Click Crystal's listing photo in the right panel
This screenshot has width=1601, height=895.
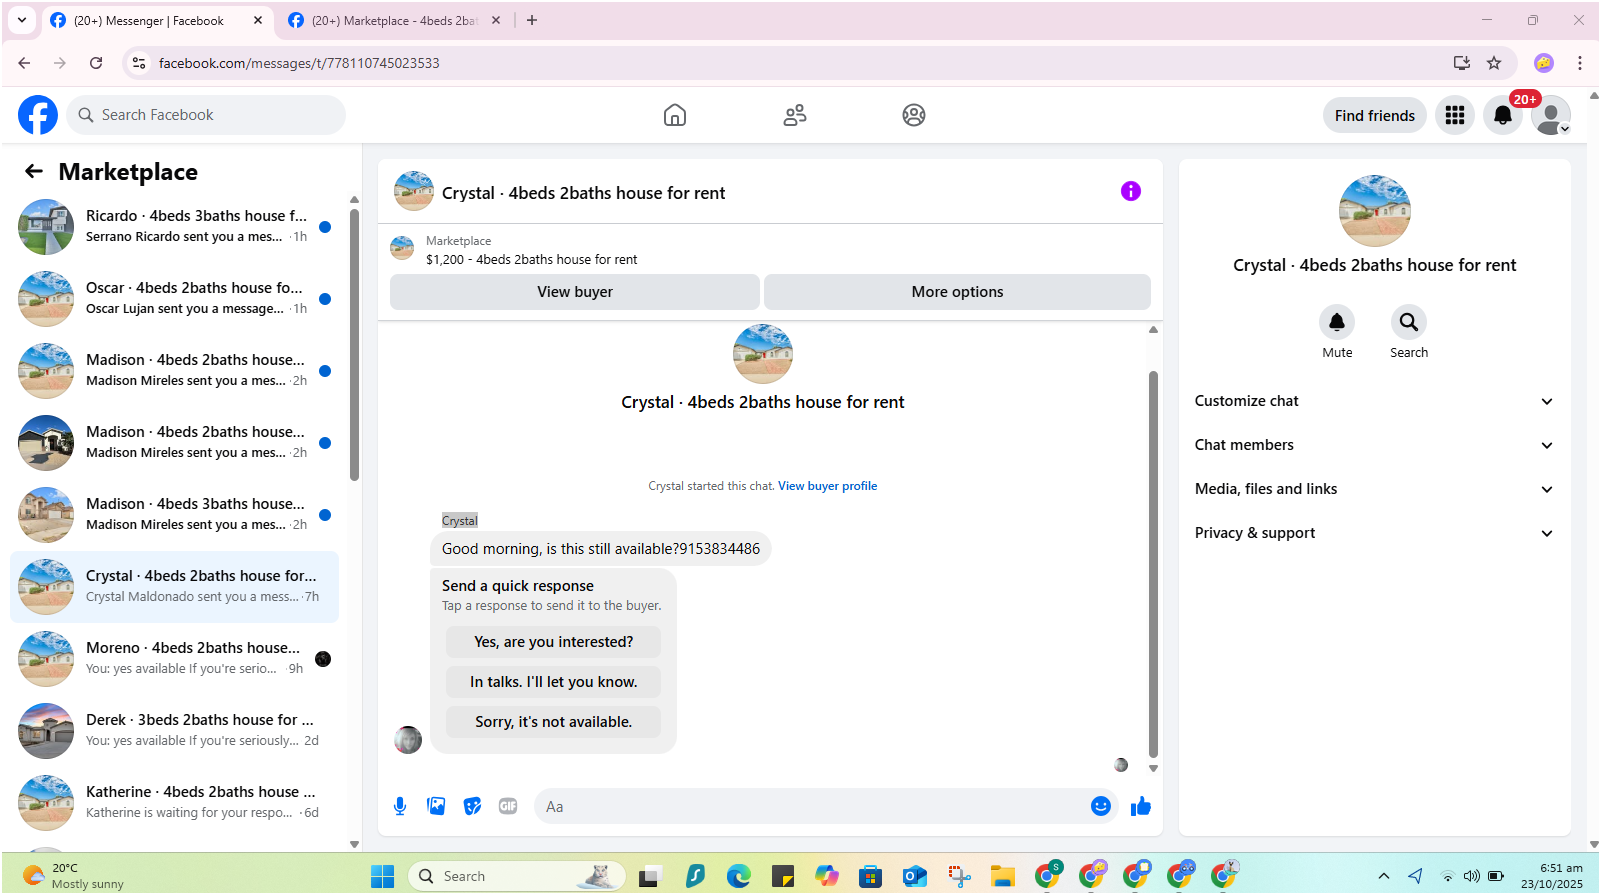tap(1375, 211)
